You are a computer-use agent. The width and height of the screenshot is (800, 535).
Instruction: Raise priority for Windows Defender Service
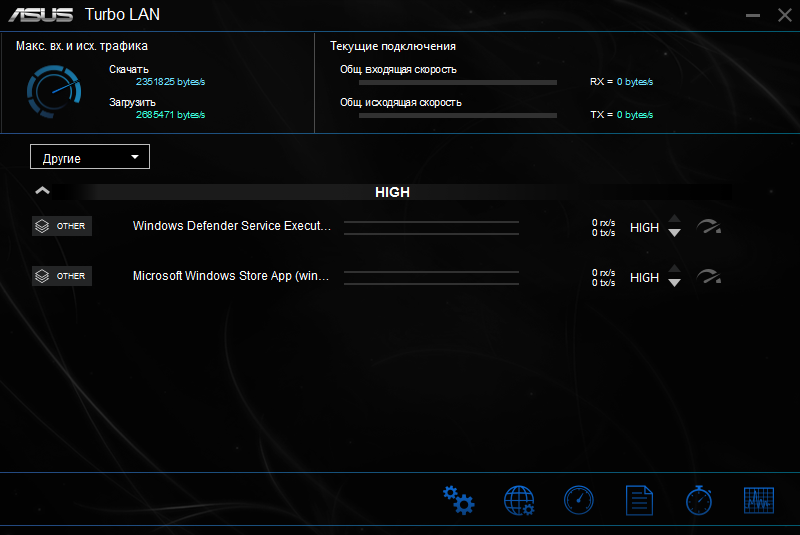pyautogui.click(x=674, y=219)
